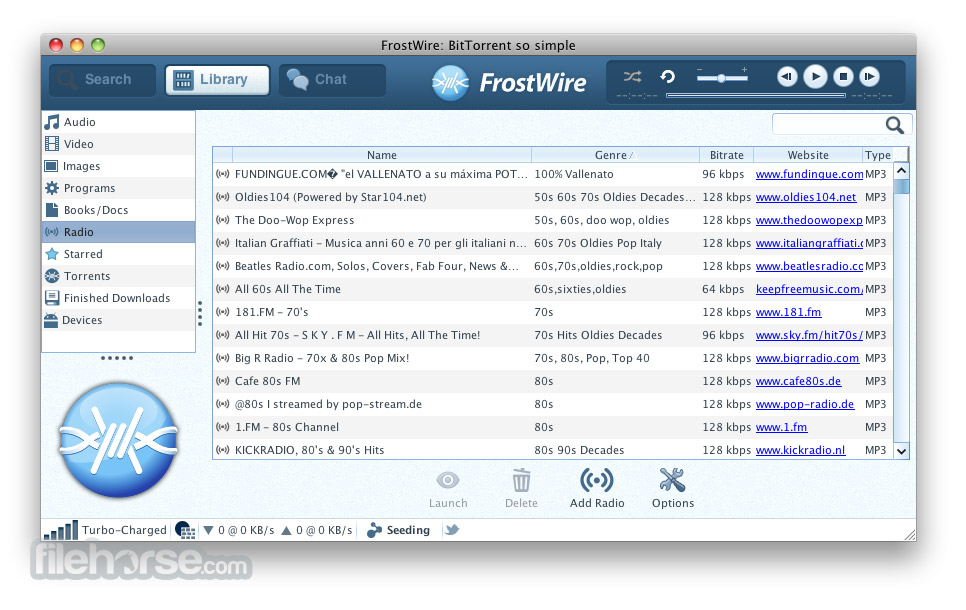The image size is (966, 610).
Task: Sort stations by Name column header
Action: (382, 155)
